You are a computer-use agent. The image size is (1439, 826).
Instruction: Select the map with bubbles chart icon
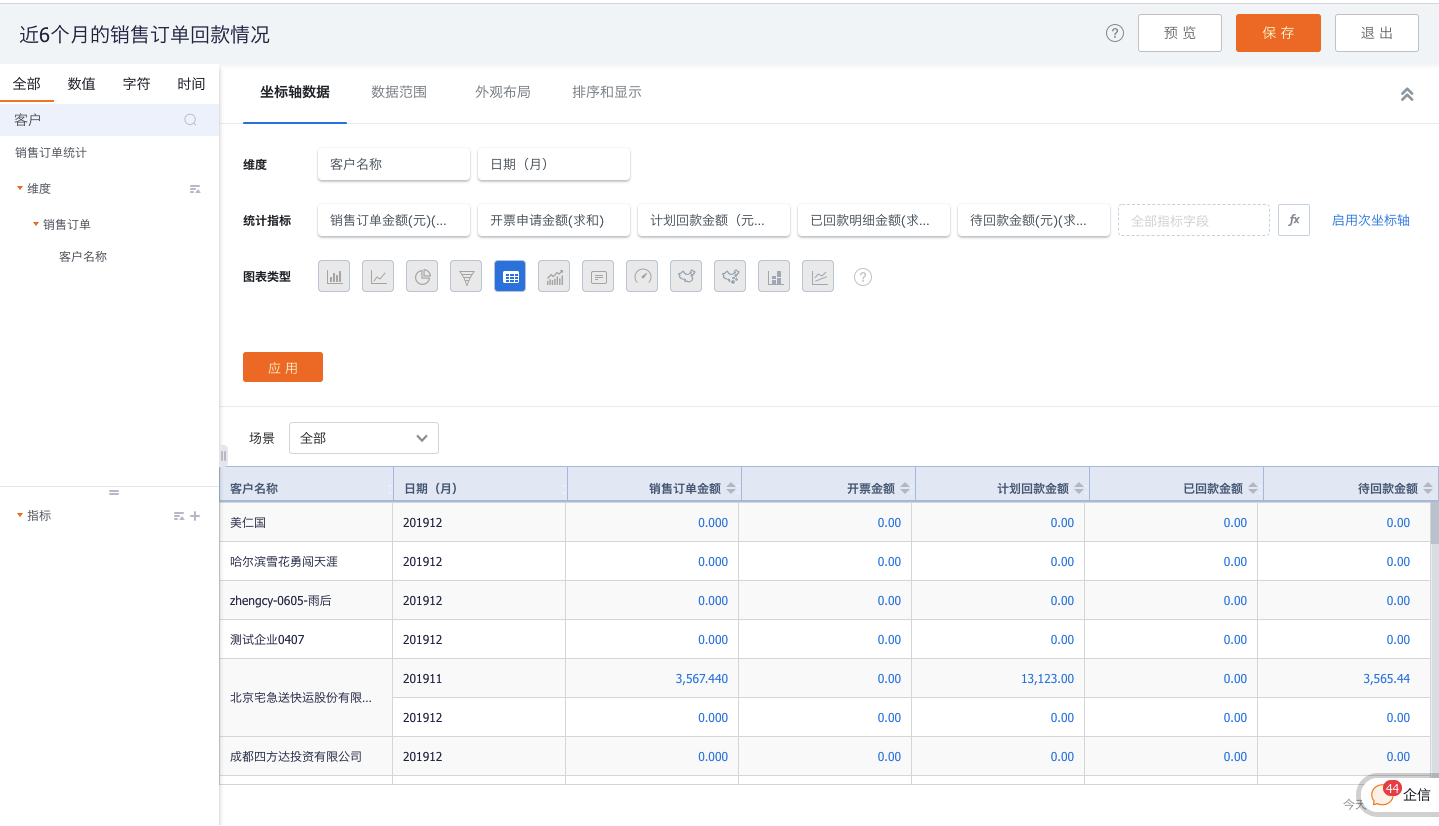(x=730, y=277)
